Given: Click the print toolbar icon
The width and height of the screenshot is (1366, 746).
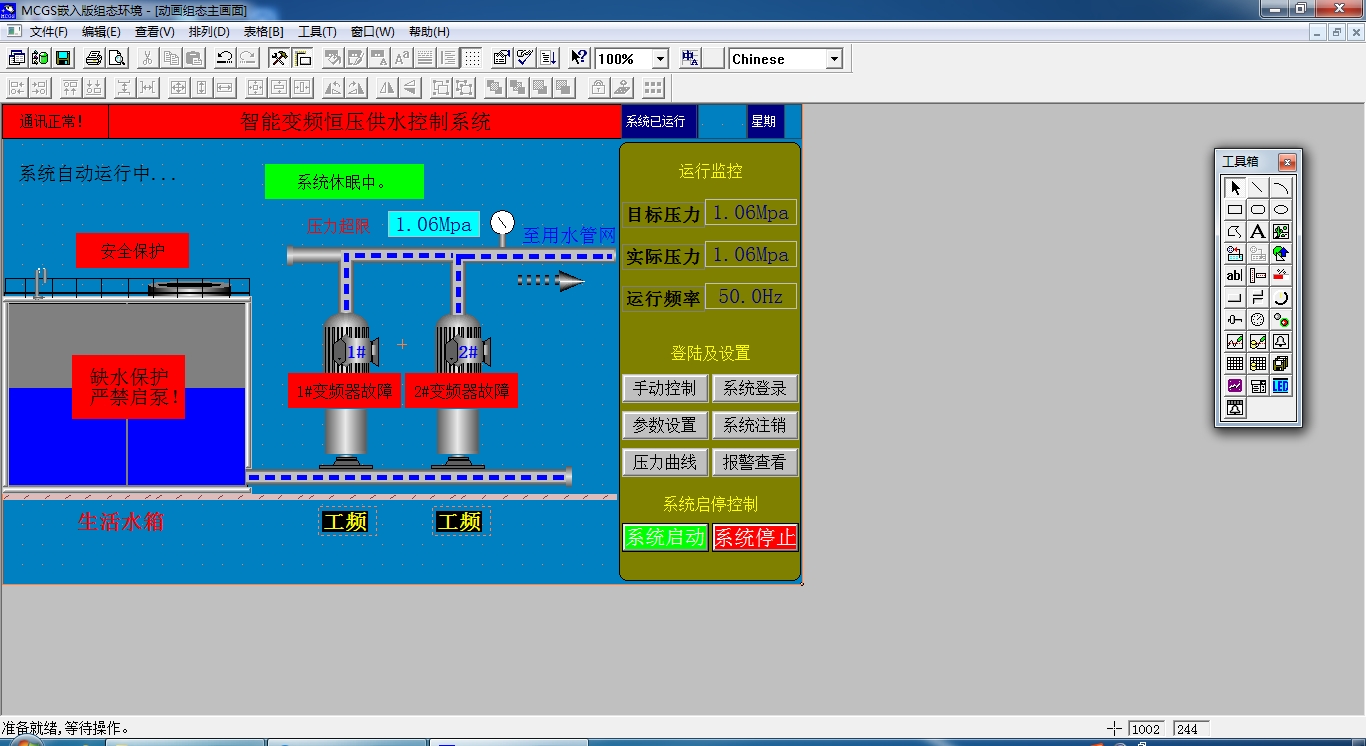Looking at the screenshot, I should click(x=94, y=59).
